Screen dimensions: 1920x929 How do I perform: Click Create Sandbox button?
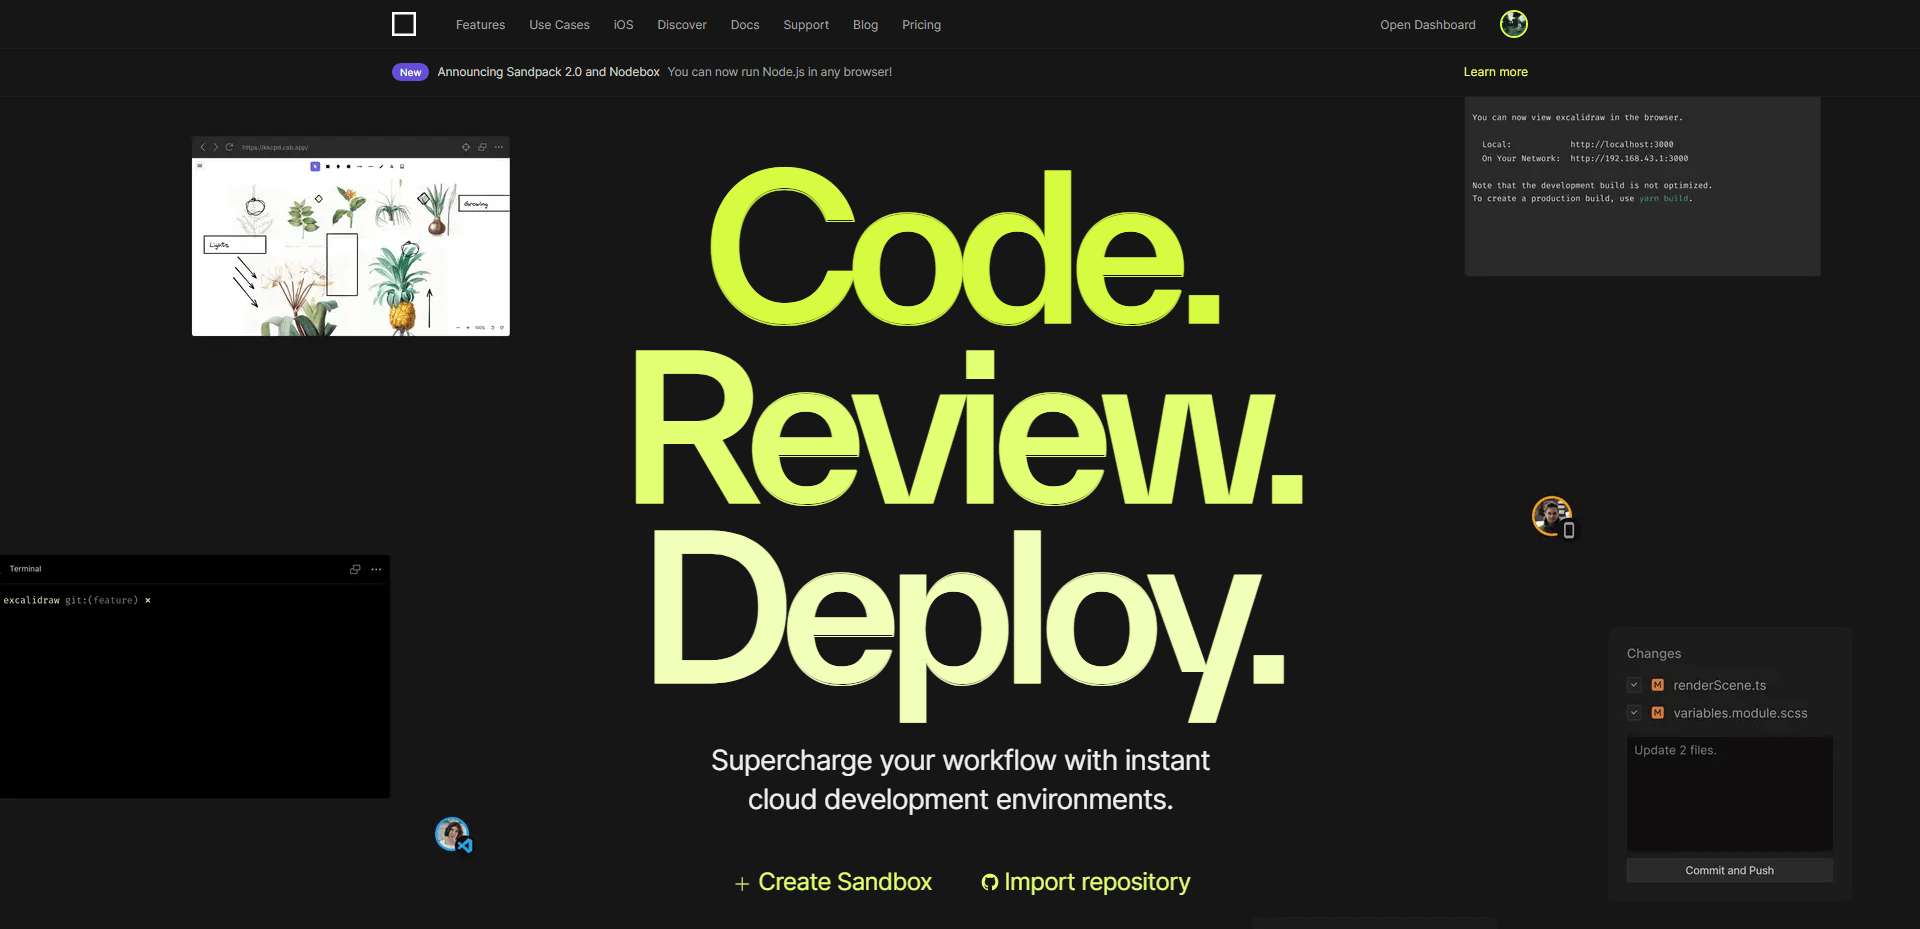coord(833,882)
